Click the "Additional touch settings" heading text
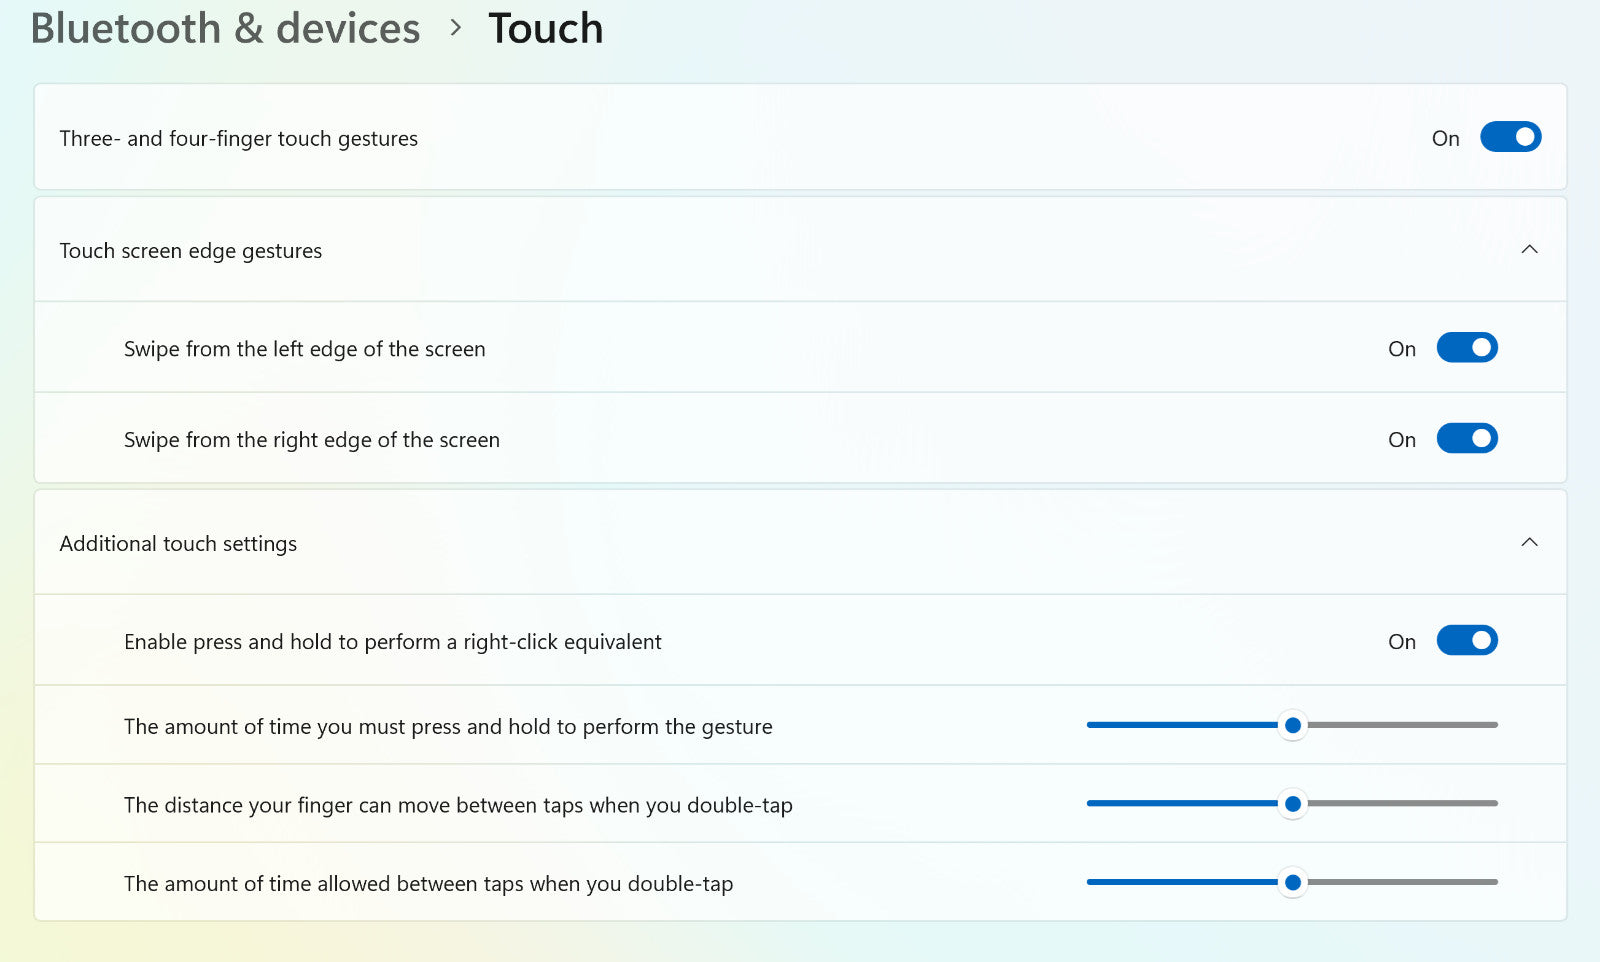This screenshot has width=1600, height=962. pos(178,544)
